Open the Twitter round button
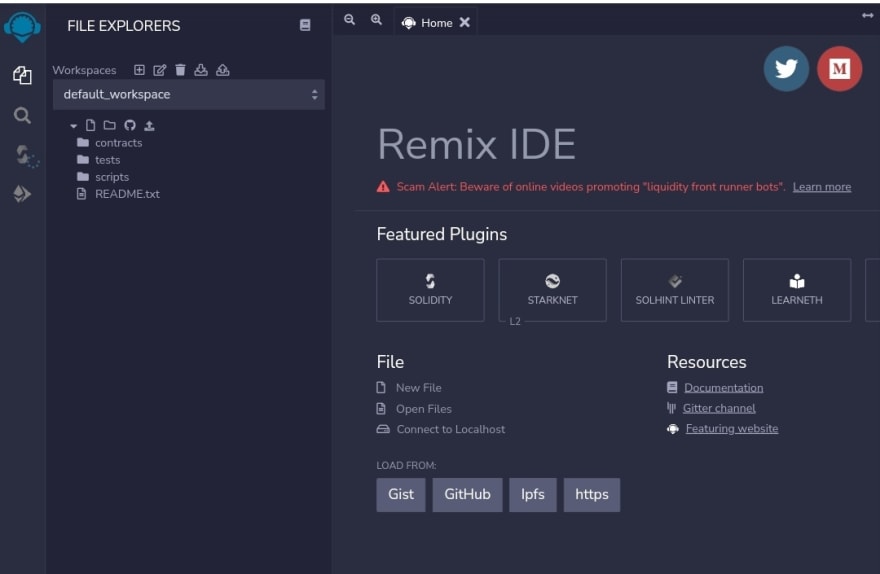The width and height of the screenshot is (880, 574). click(786, 68)
